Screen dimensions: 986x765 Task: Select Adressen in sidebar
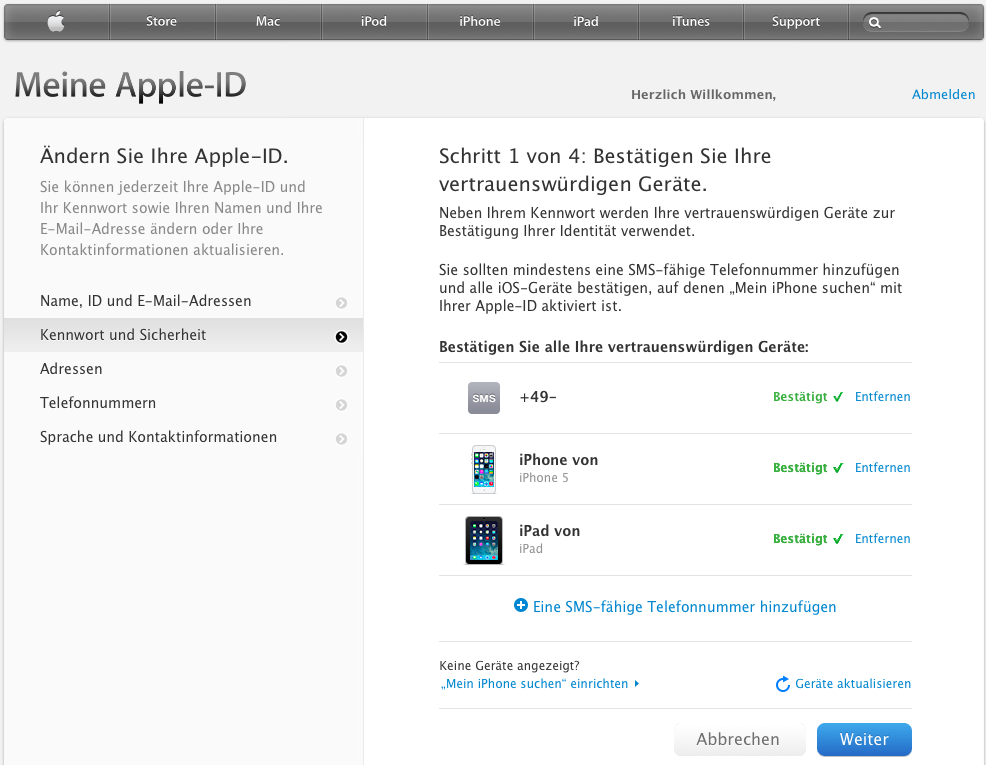click(x=184, y=369)
